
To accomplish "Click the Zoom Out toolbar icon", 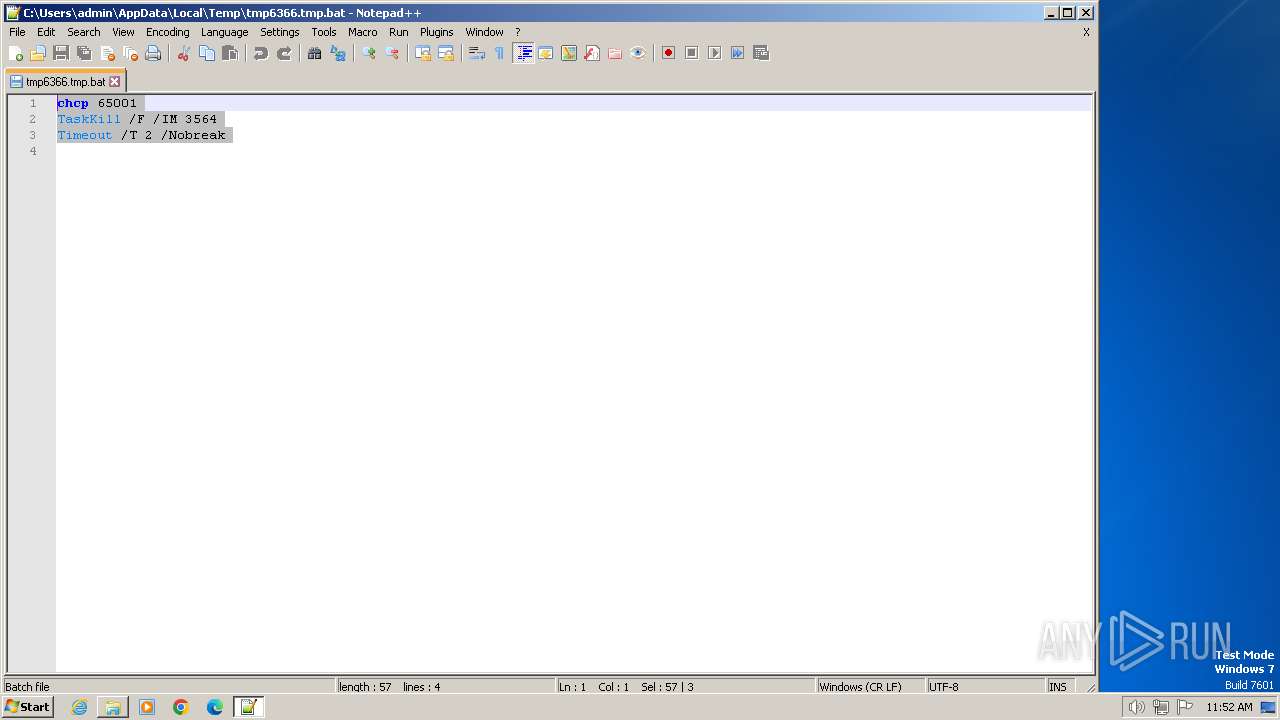I will [392, 53].
